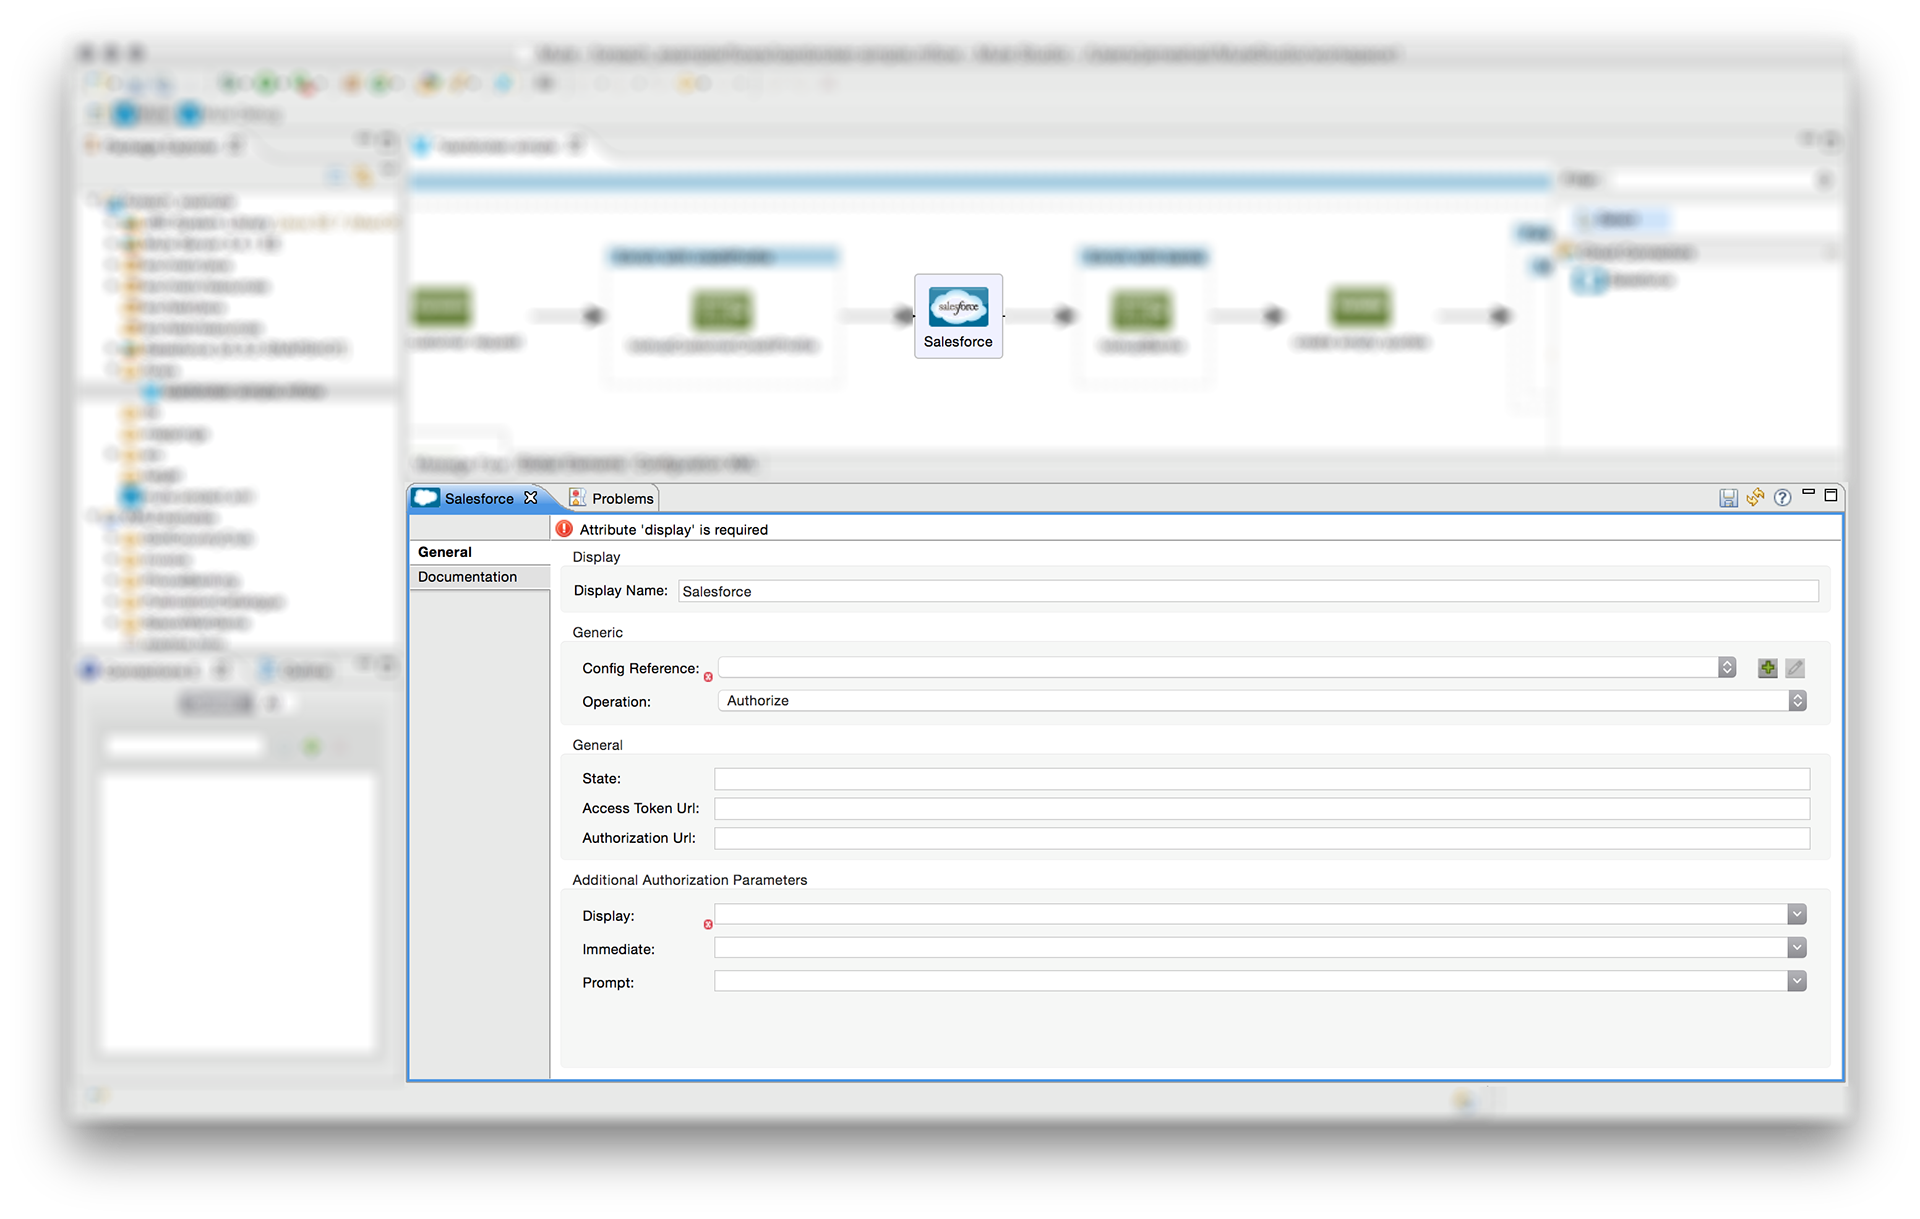This screenshot has width=1920, height=1219.
Task: Close the Salesforce properties tab
Action: pos(531,498)
